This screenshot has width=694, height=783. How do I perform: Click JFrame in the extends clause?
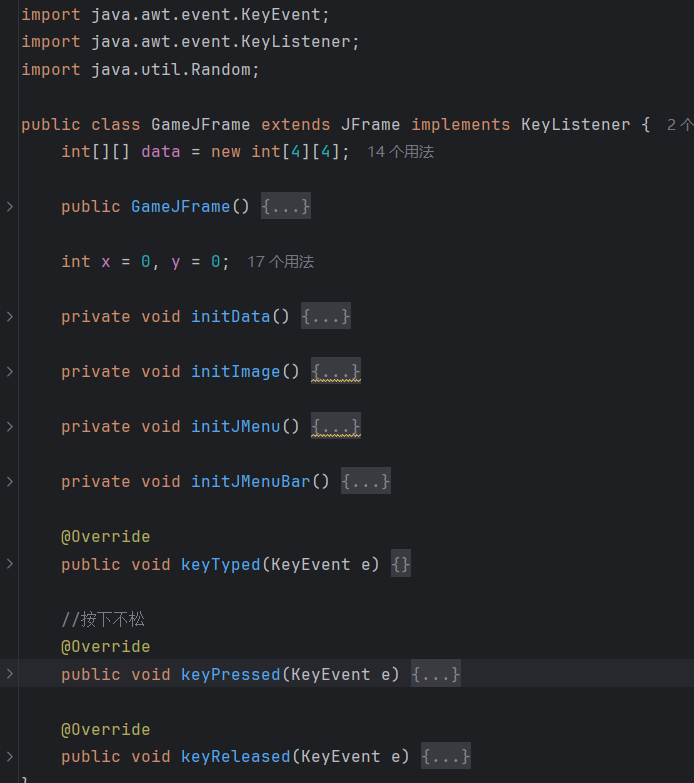click(x=370, y=124)
